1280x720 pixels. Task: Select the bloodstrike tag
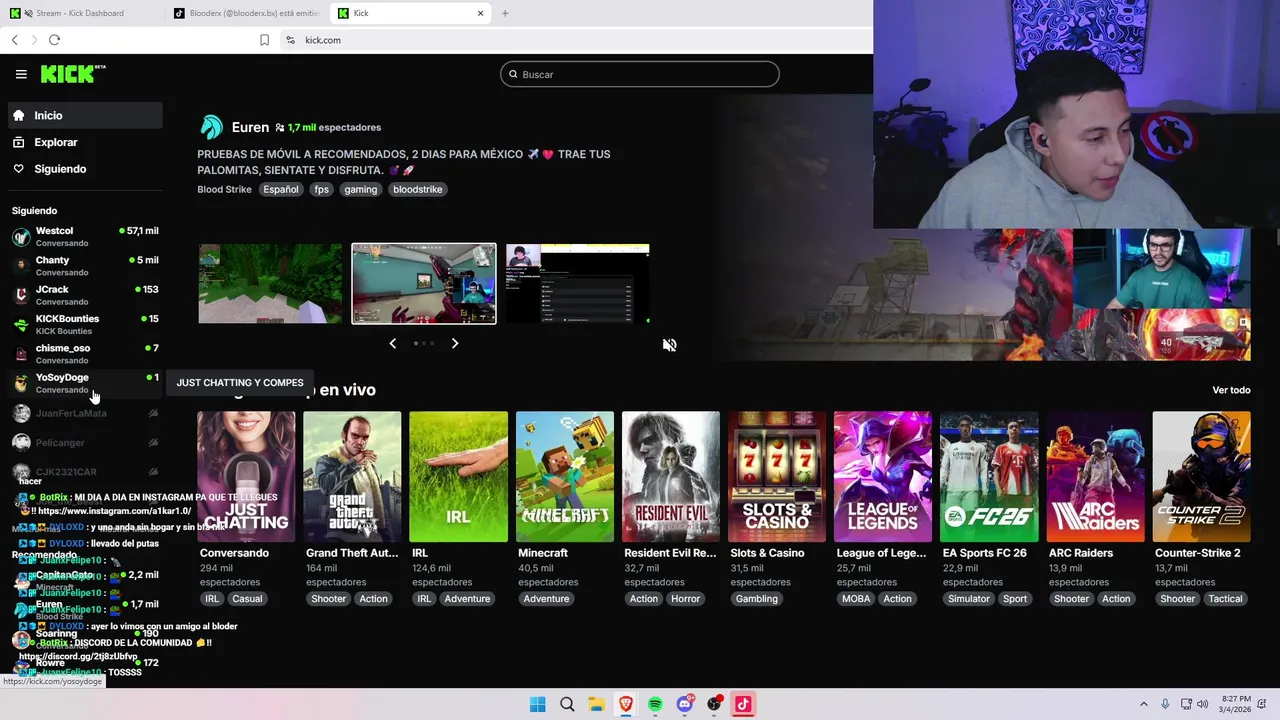coord(417,189)
